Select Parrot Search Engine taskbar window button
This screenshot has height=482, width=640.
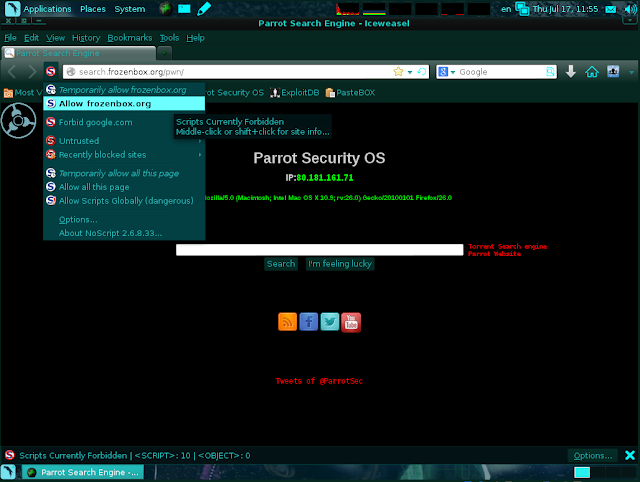coord(83,472)
